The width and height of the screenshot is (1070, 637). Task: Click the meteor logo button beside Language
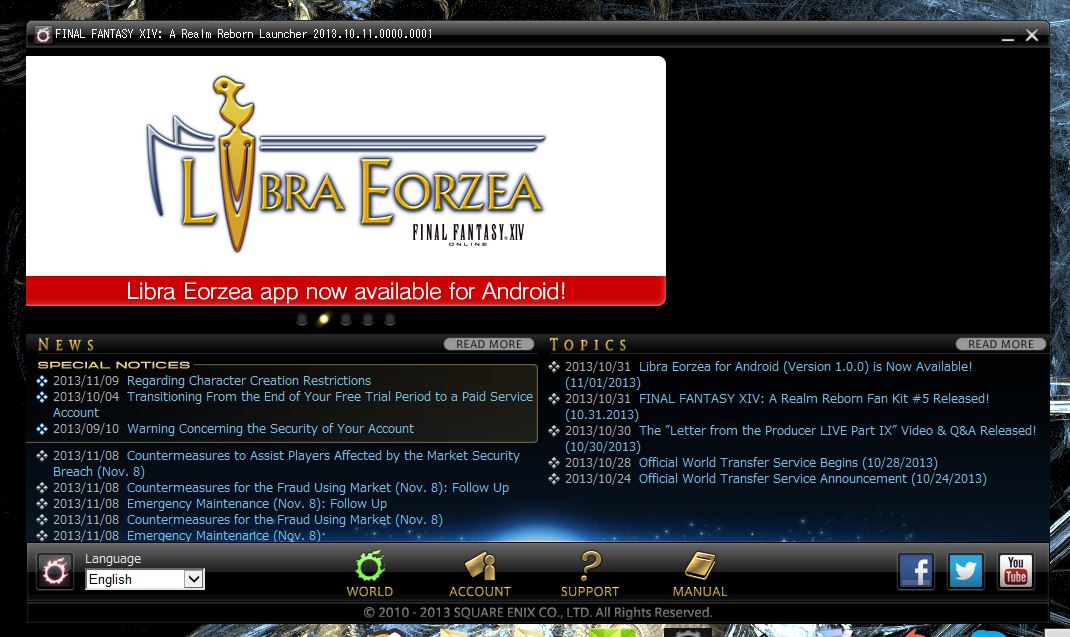point(55,571)
